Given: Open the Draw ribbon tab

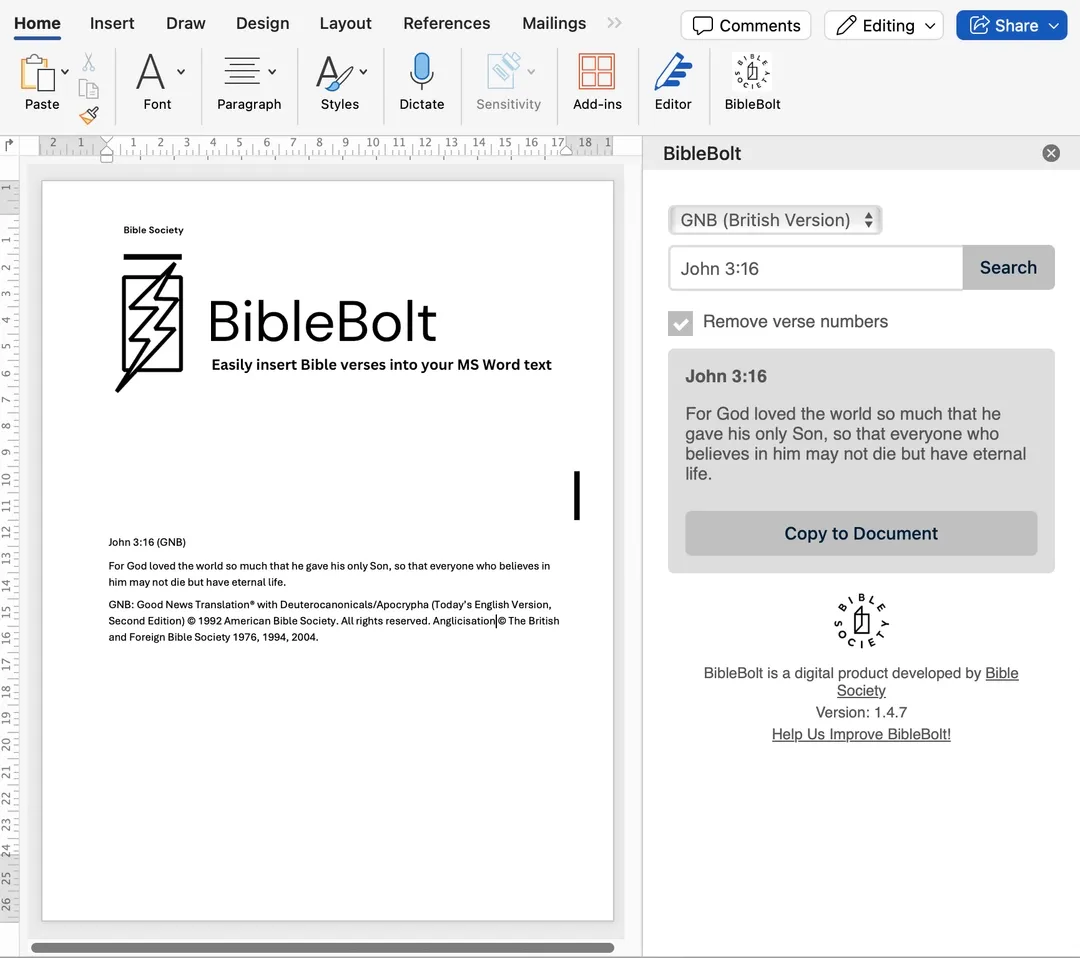Looking at the screenshot, I should click(x=185, y=23).
